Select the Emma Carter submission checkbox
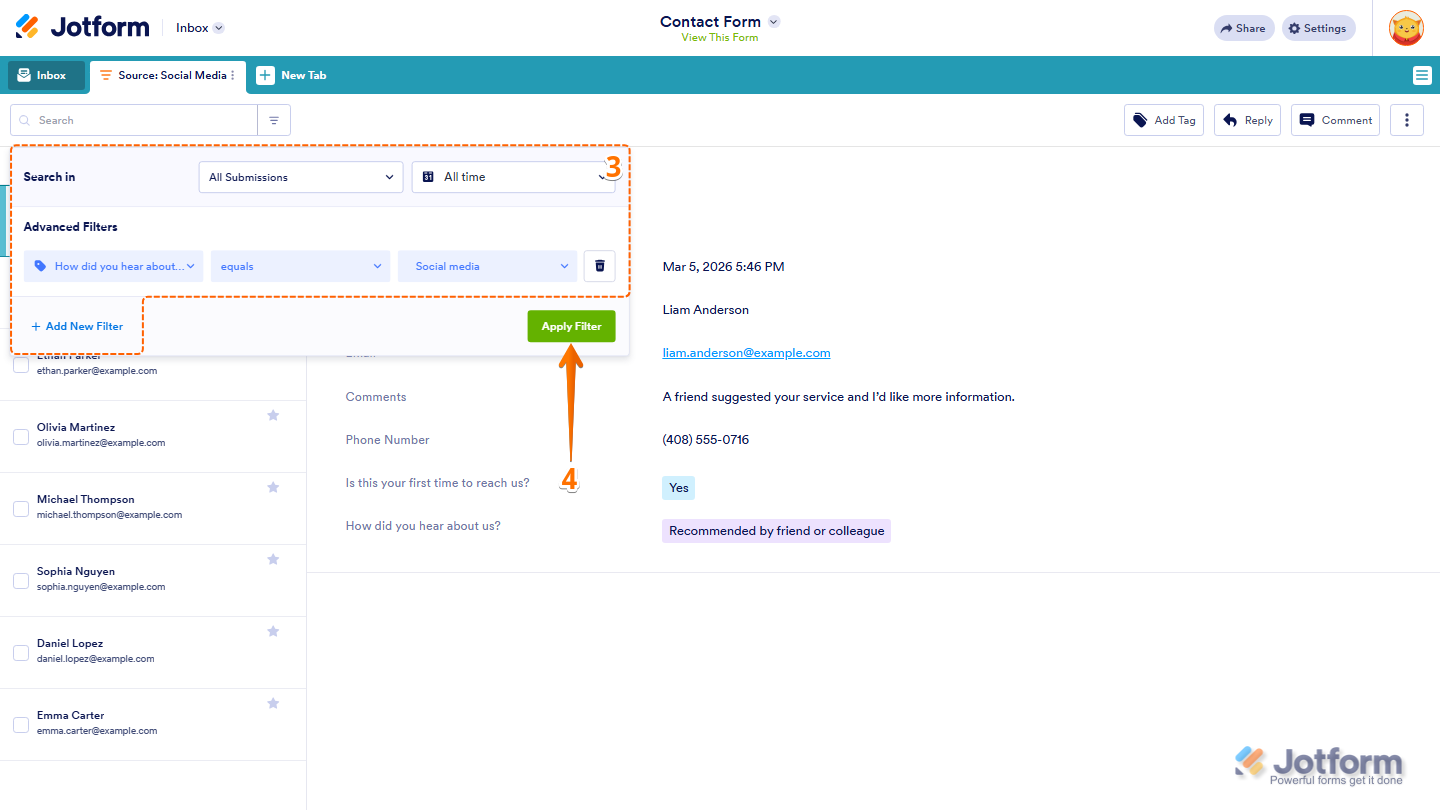1440x810 pixels. (x=21, y=724)
